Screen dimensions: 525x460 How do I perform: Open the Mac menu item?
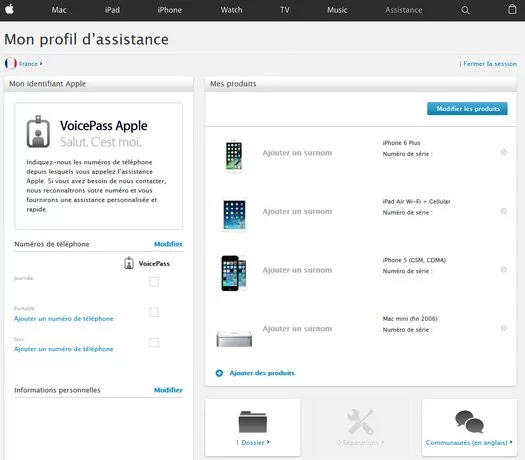[x=59, y=10]
